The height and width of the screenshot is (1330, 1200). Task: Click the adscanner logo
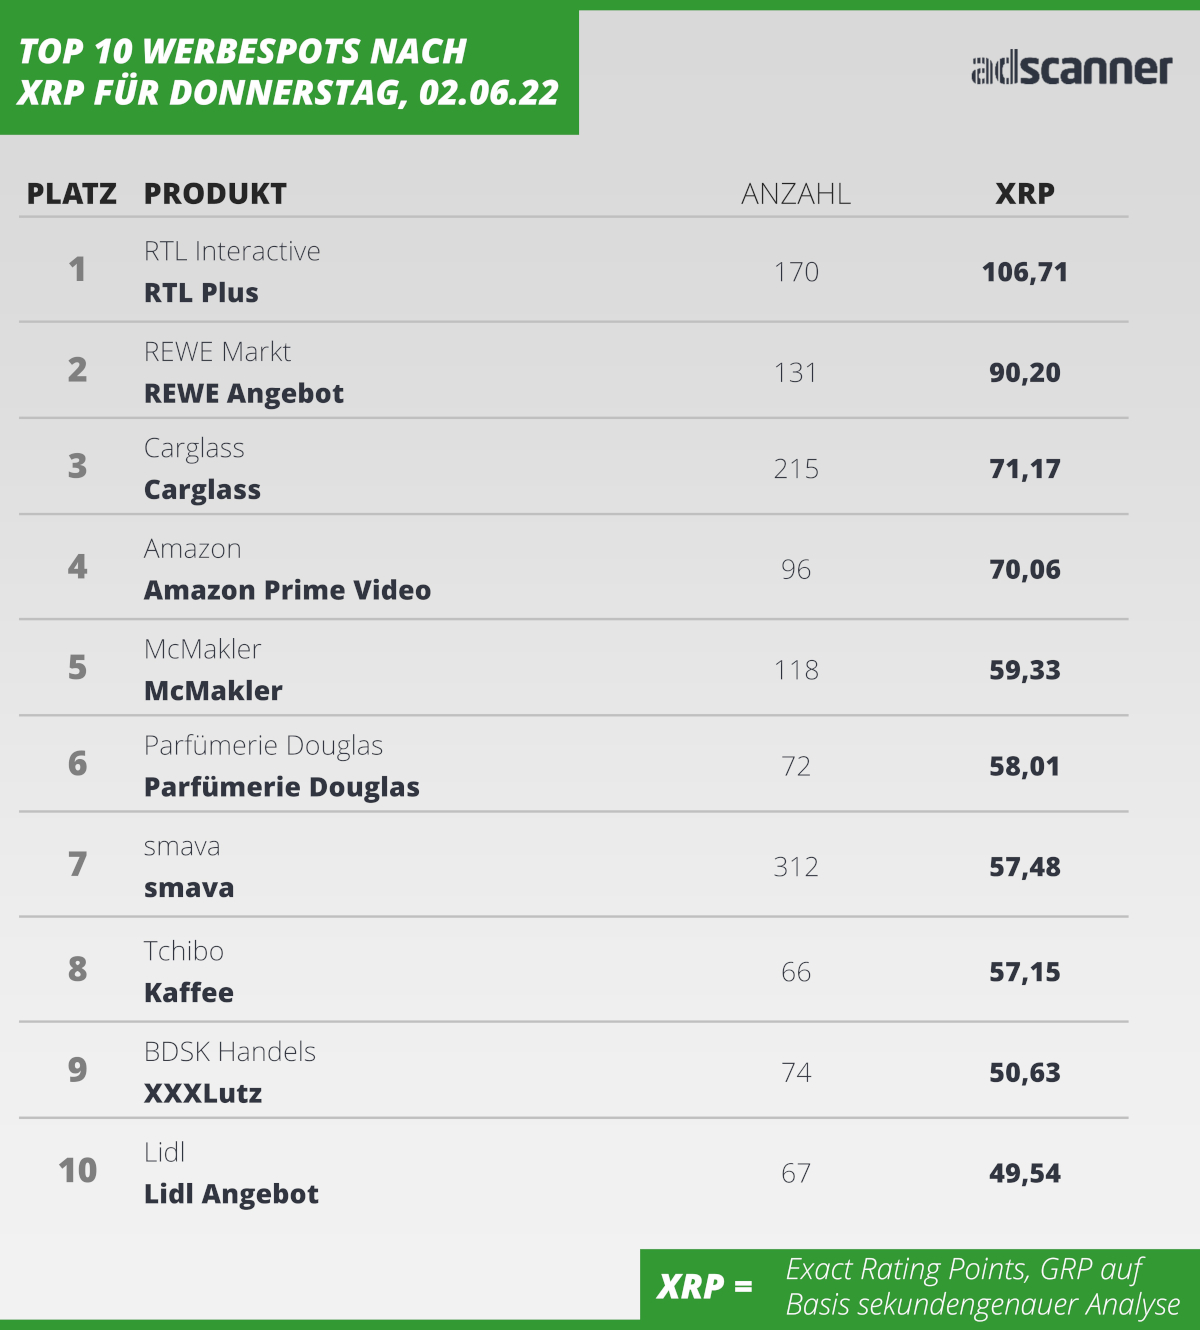[1071, 69]
